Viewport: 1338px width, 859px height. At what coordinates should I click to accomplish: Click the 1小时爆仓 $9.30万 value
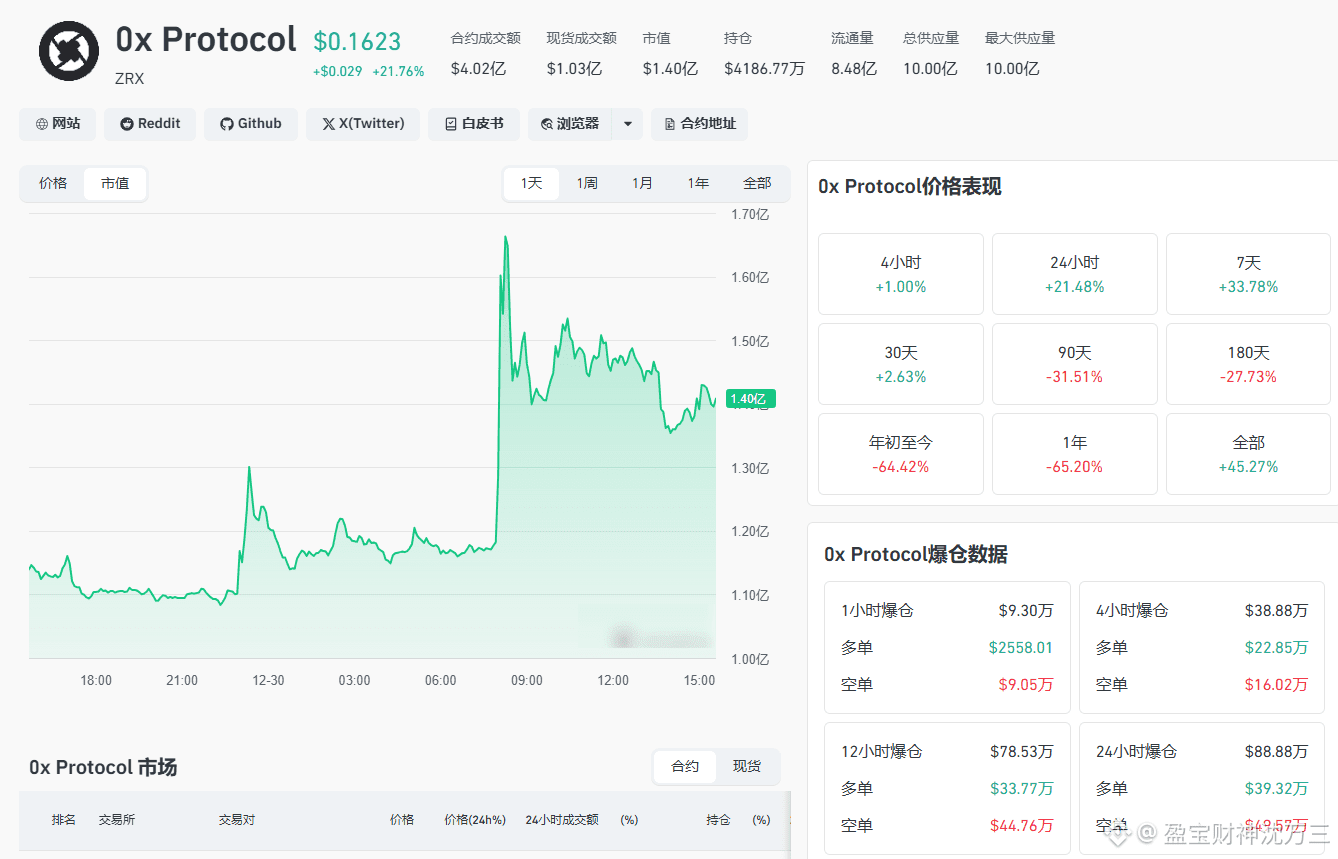[x=1026, y=610]
